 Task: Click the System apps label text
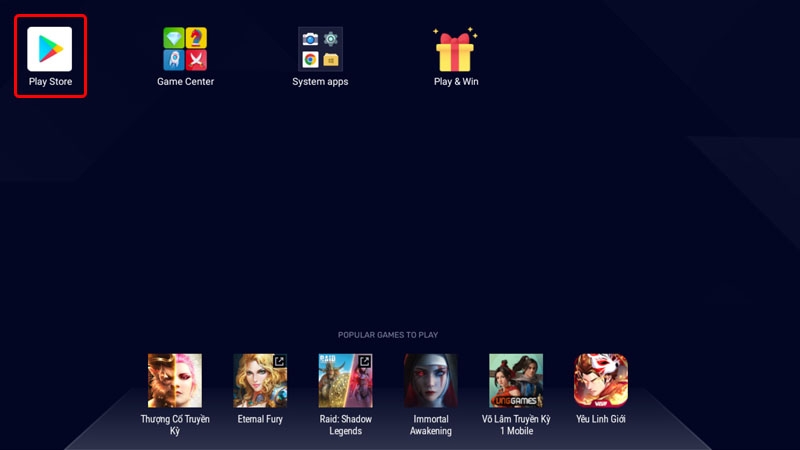click(x=320, y=82)
